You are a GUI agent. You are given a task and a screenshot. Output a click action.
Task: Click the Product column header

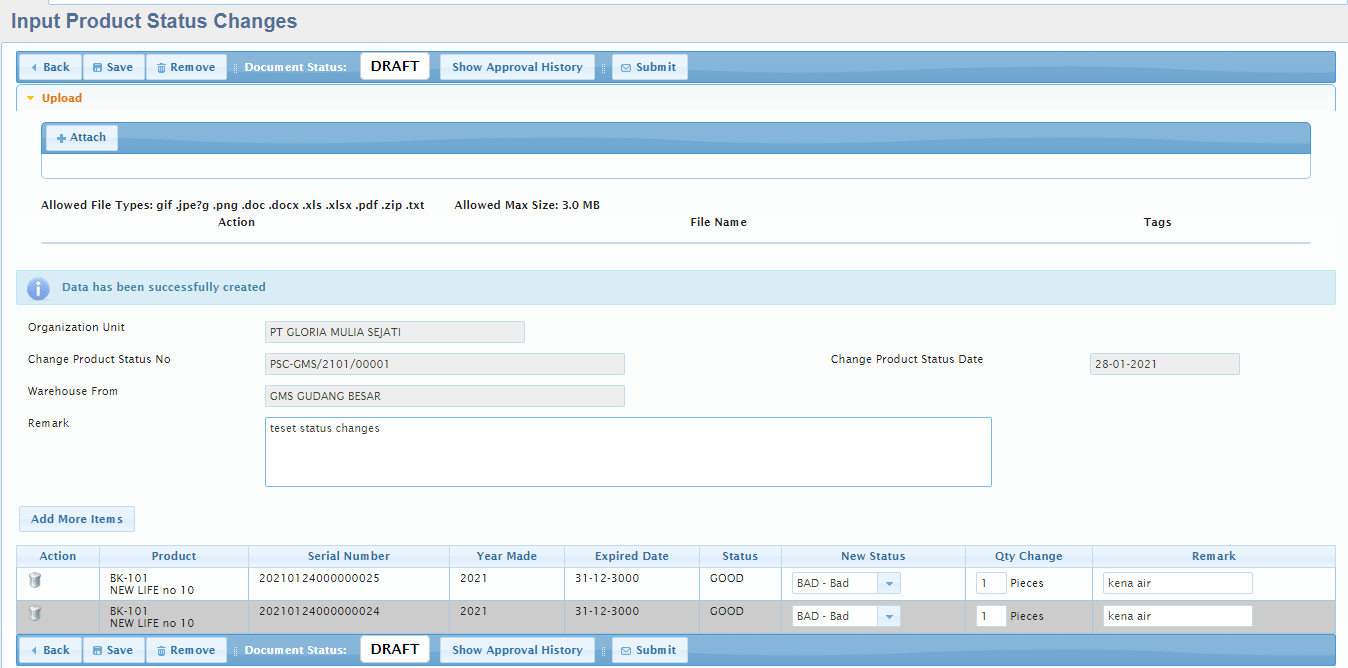click(x=174, y=556)
